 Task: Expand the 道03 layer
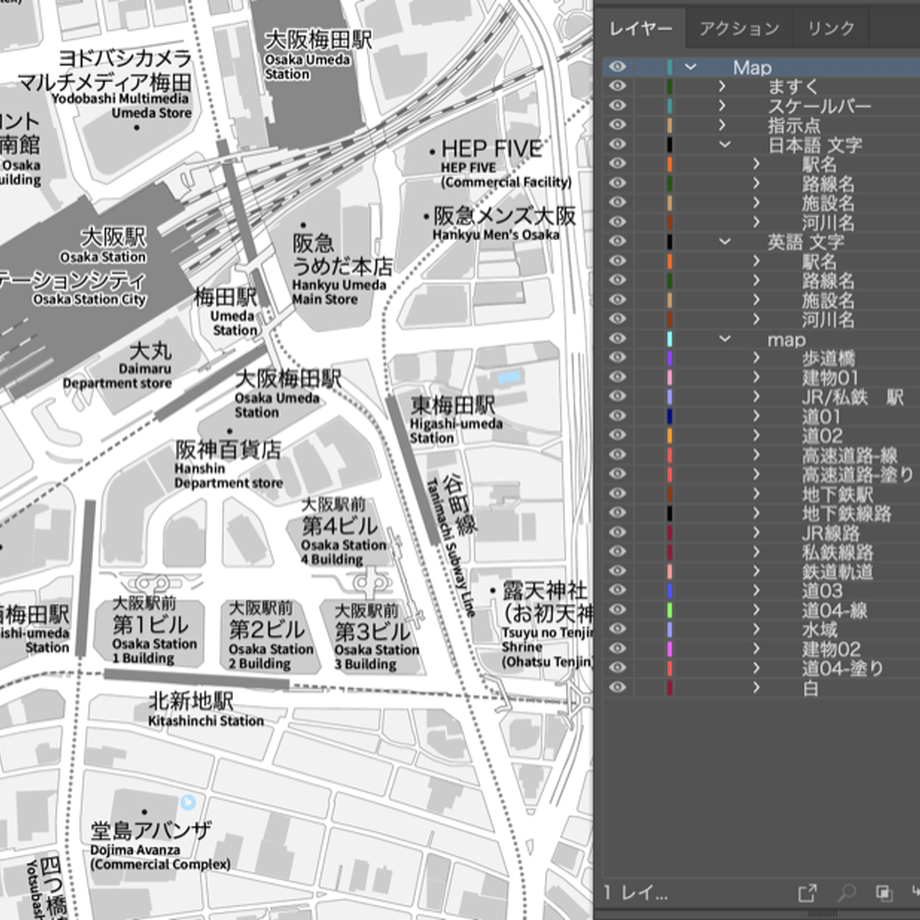[x=756, y=590]
